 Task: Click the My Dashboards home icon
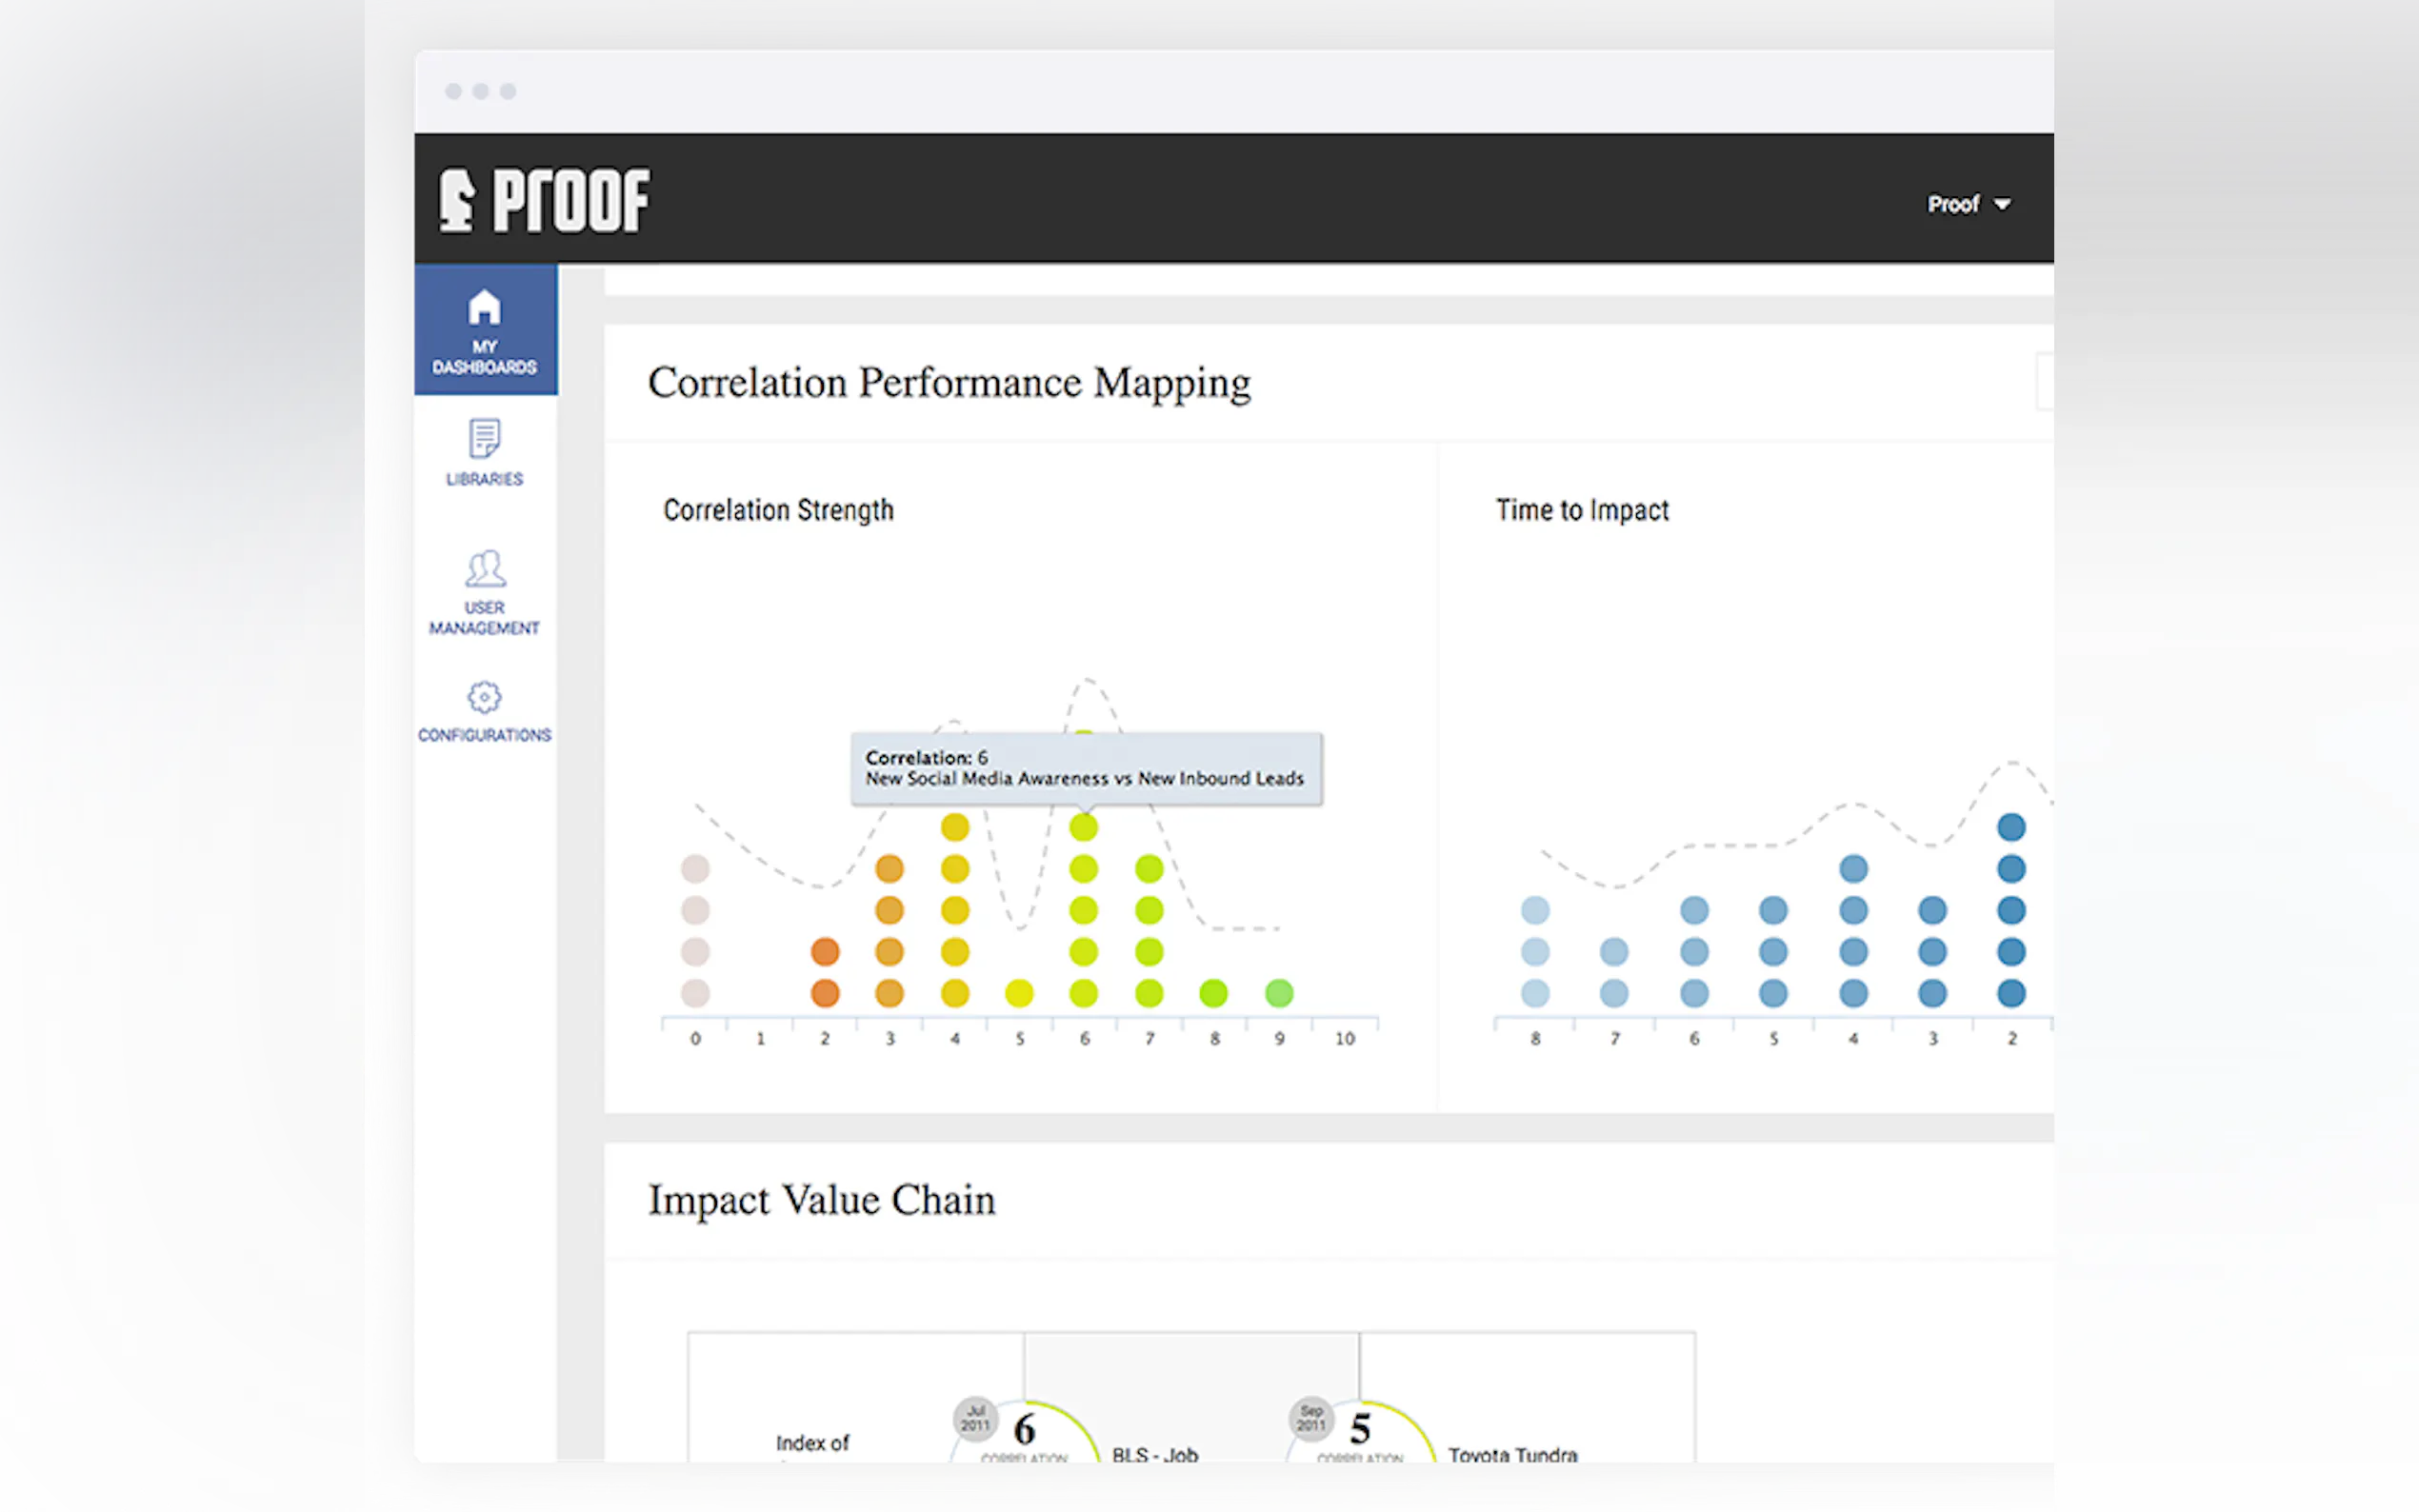point(484,307)
